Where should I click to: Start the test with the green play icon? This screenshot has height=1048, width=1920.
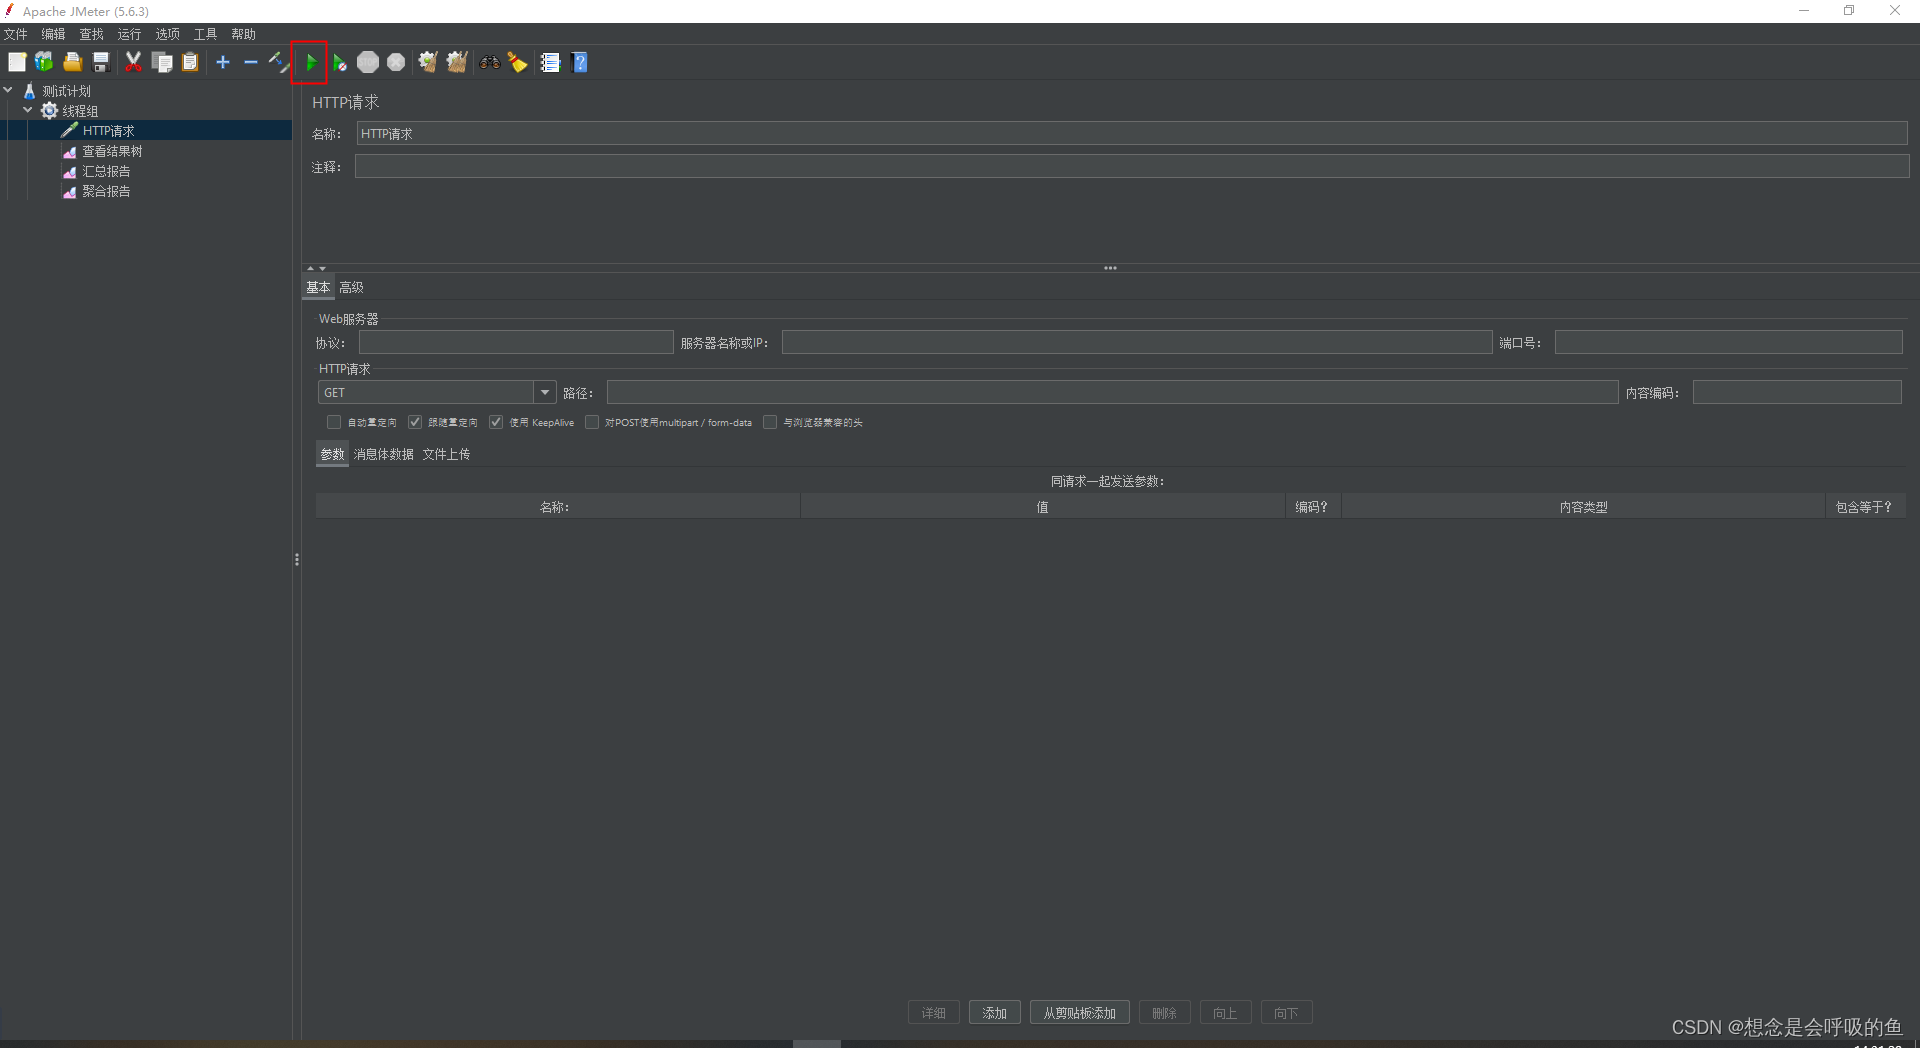pos(311,62)
